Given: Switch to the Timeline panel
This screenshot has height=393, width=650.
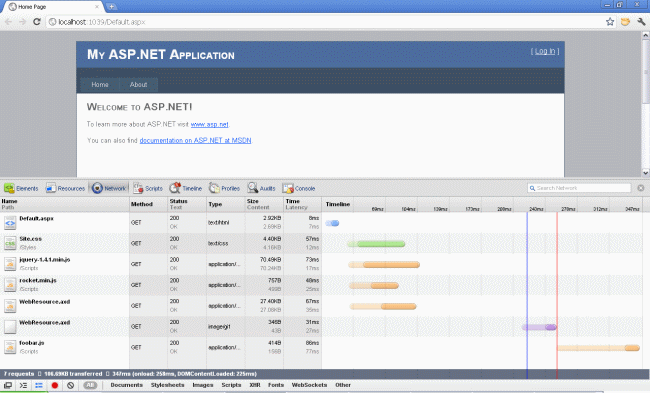Looking at the screenshot, I should click(x=186, y=188).
